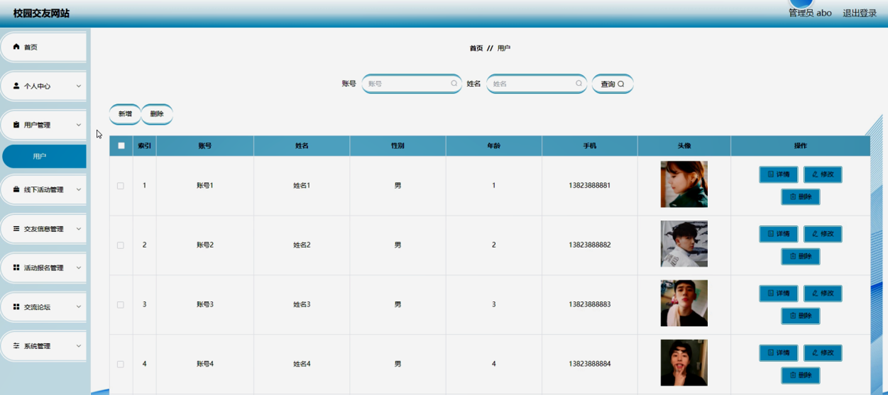Screen dimensions: 888x395
Task: Click phone number 13823888881
Action: click(590, 185)
